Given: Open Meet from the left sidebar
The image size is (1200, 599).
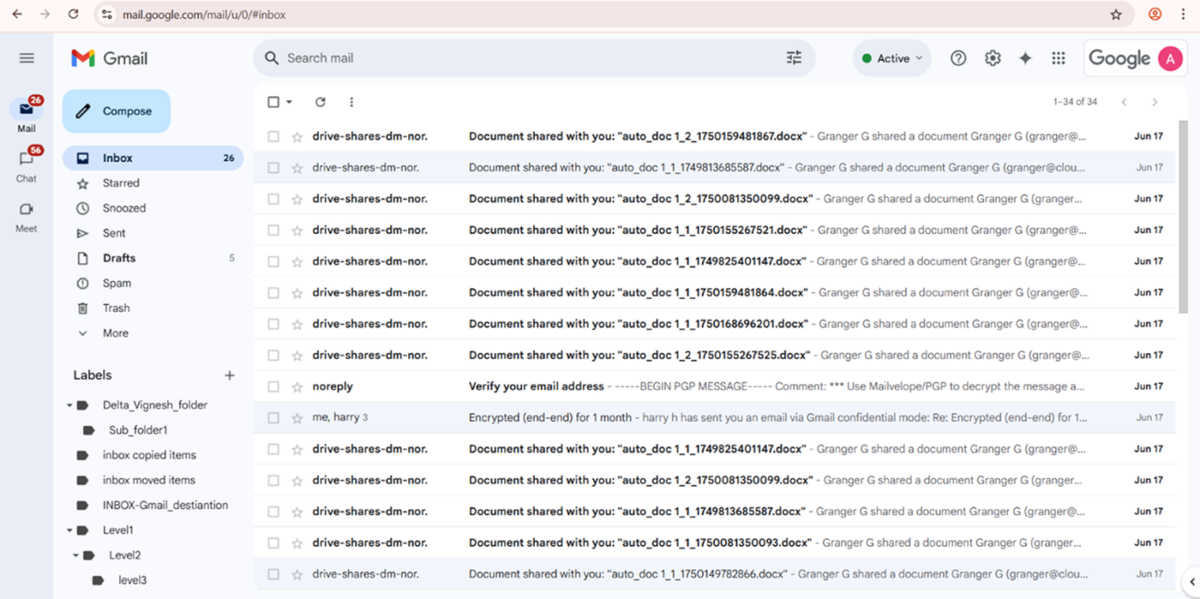Looking at the screenshot, I should (26, 215).
